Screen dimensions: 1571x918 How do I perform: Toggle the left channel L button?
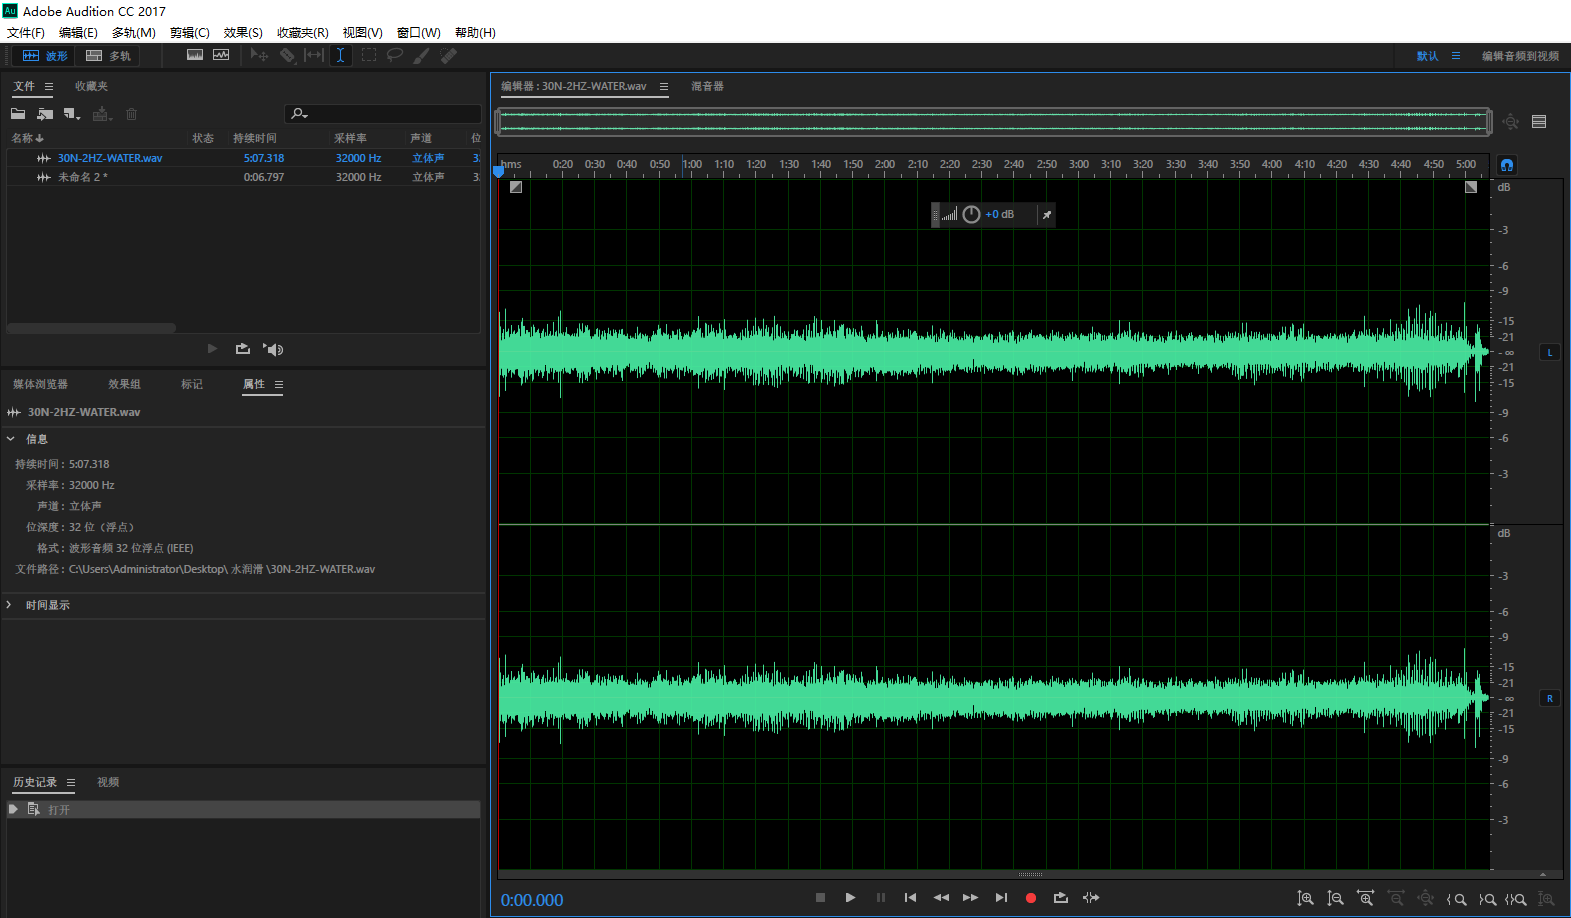point(1549,352)
